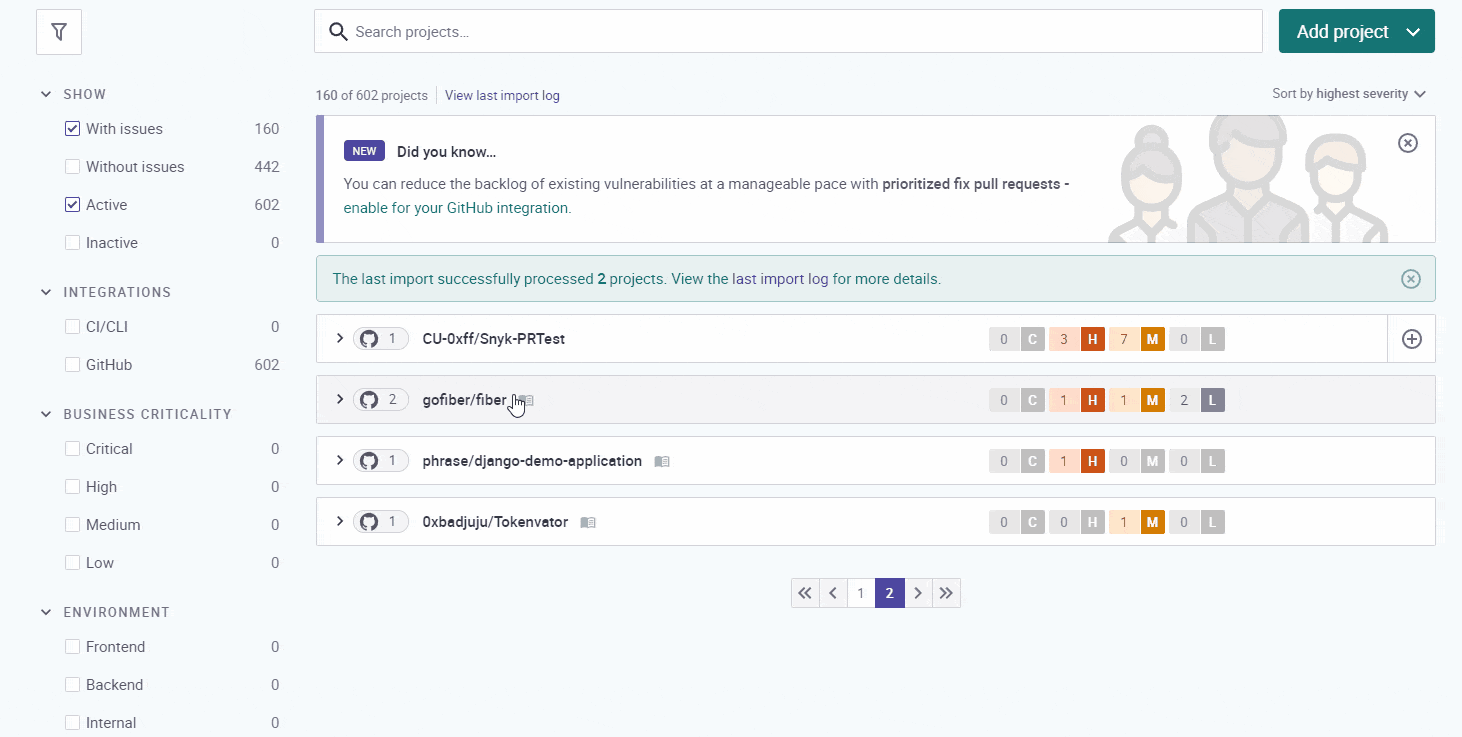Click book icon next to phrase/django-demo-application

662,462
